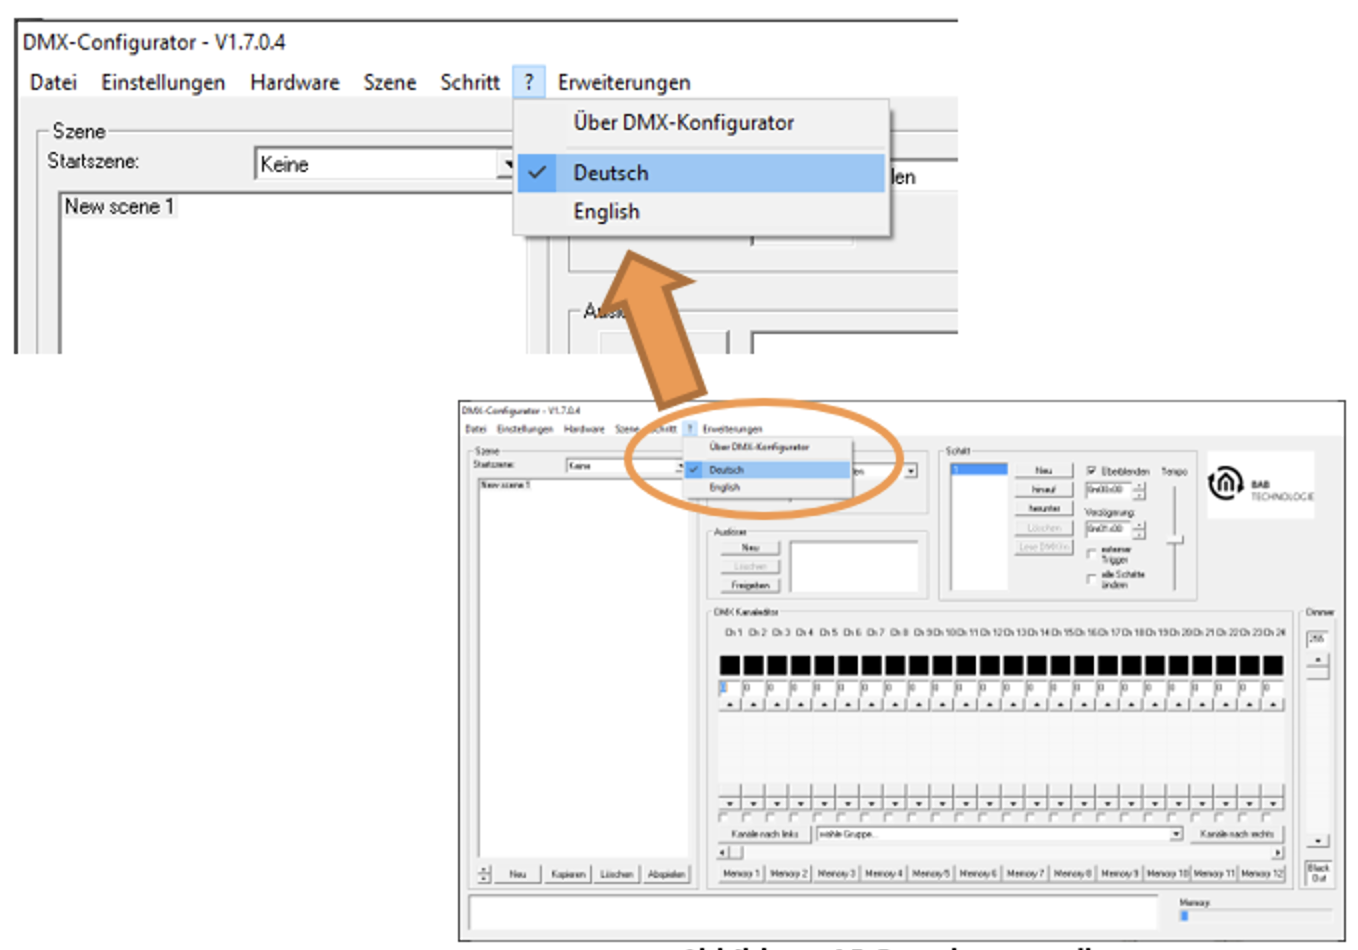
Task: Click the Ch 12 black color swatch
Action: [989, 665]
